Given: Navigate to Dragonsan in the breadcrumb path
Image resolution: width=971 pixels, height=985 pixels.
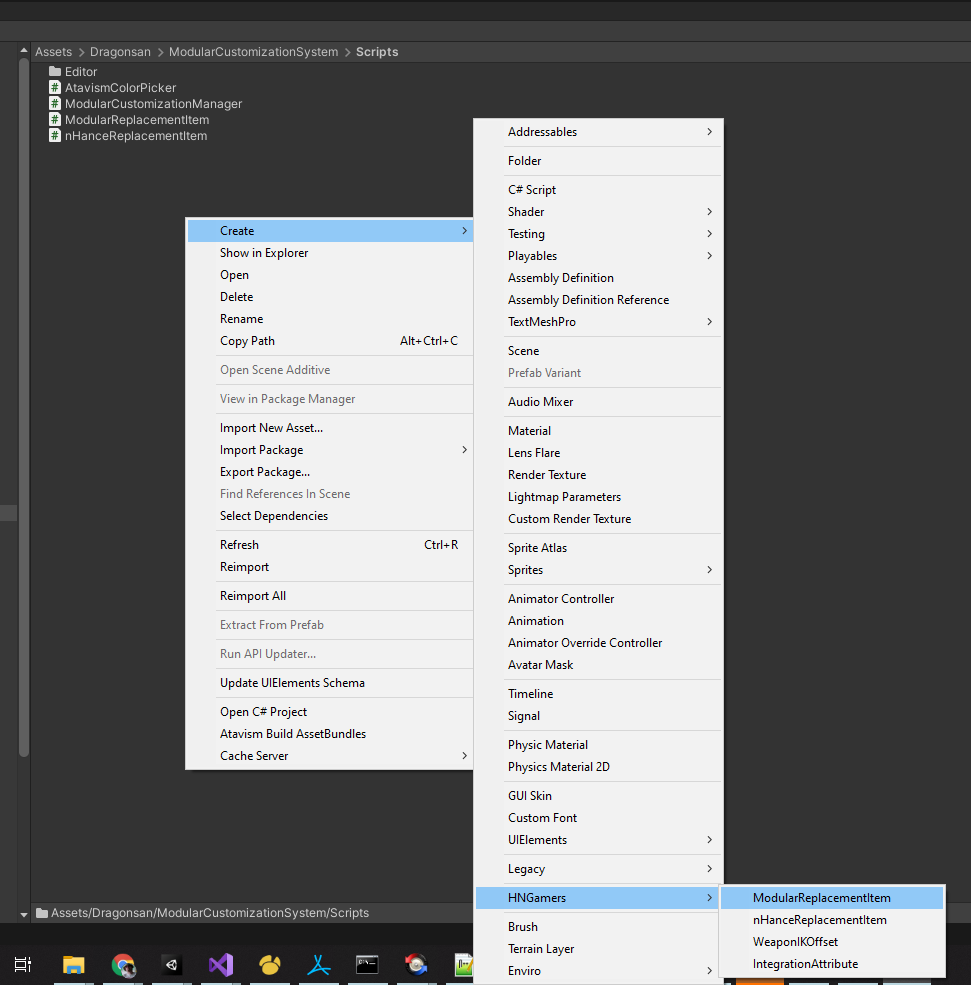Looking at the screenshot, I should [120, 52].
